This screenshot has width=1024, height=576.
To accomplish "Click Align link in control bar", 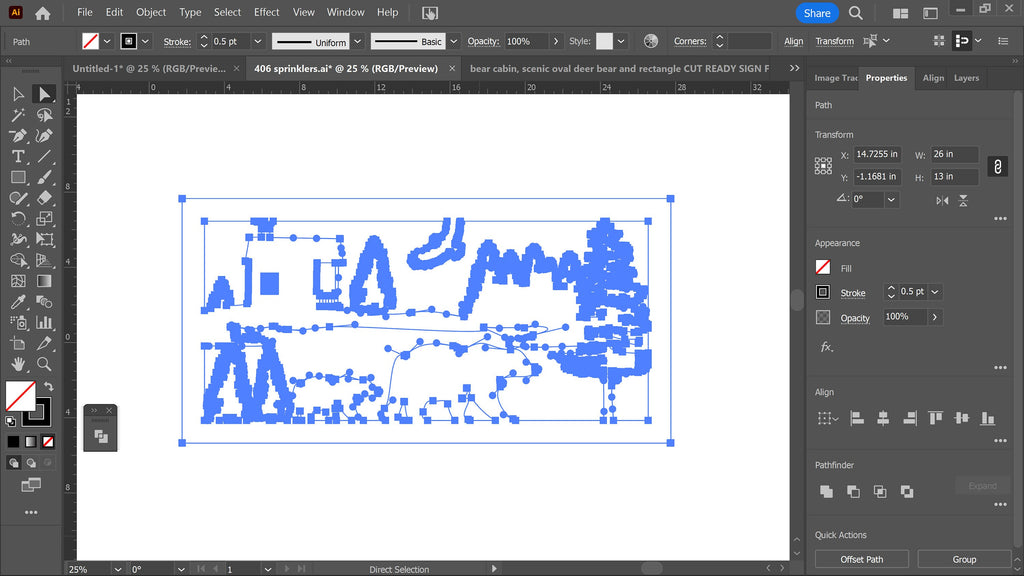I will tap(793, 41).
